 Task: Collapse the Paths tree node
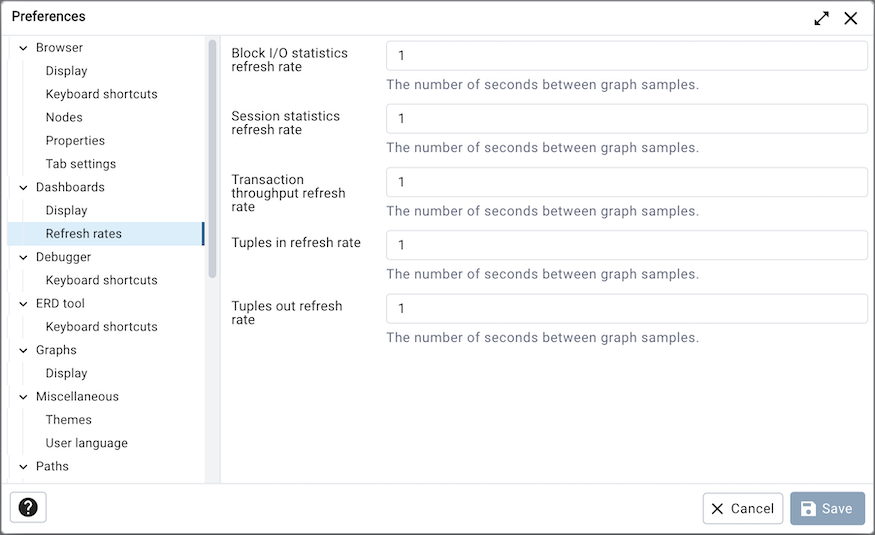[x=23, y=467]
